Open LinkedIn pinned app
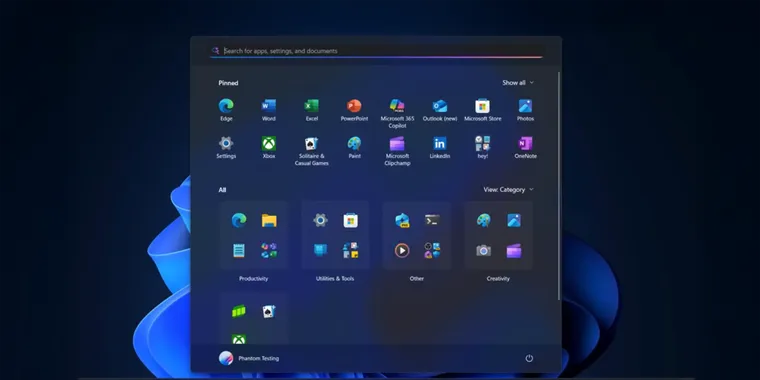This screenshot has width=760, height=380. point(440,147)
